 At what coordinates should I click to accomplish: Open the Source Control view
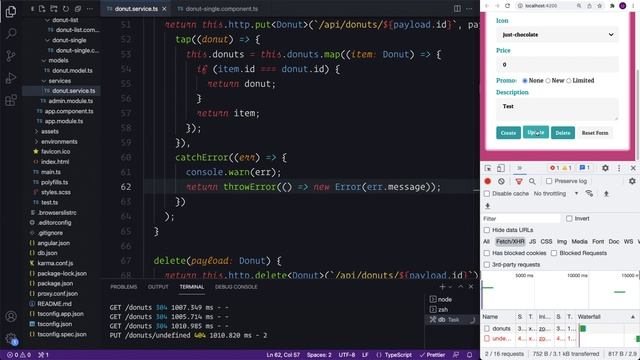[x=11, y=56]
